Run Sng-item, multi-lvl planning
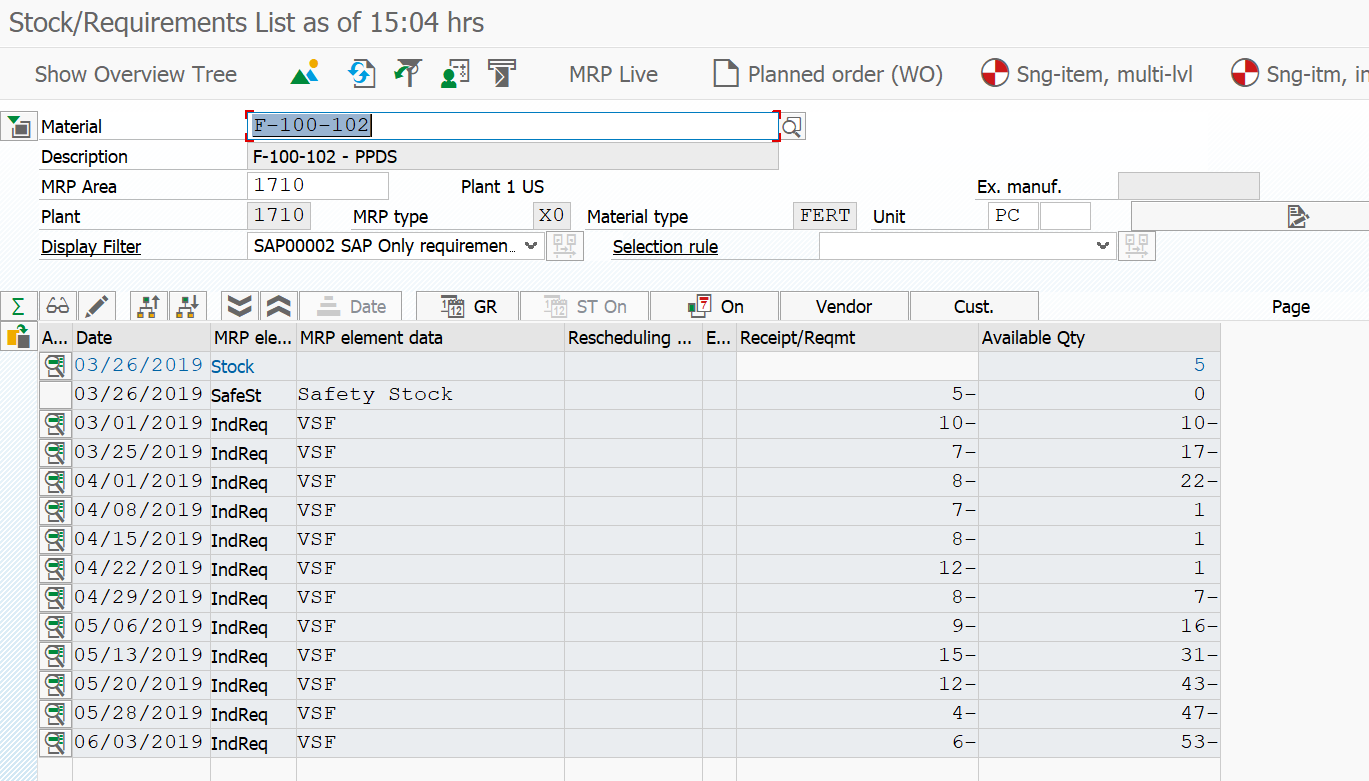Image resolution: width=1369 pixels, height=781 pixels. click(x=1087, y=74)
